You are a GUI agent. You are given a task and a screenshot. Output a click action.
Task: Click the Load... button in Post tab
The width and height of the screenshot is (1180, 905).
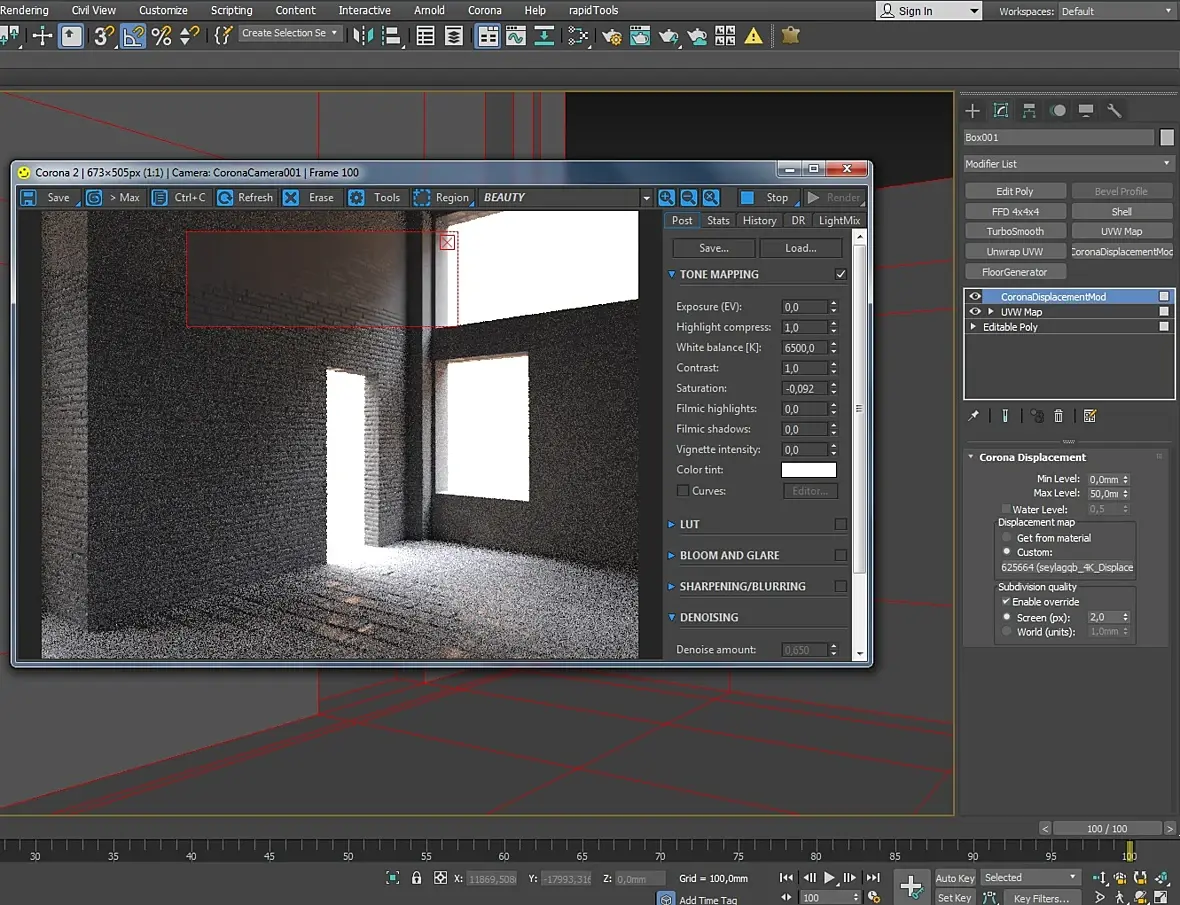(x=801, y=248)
